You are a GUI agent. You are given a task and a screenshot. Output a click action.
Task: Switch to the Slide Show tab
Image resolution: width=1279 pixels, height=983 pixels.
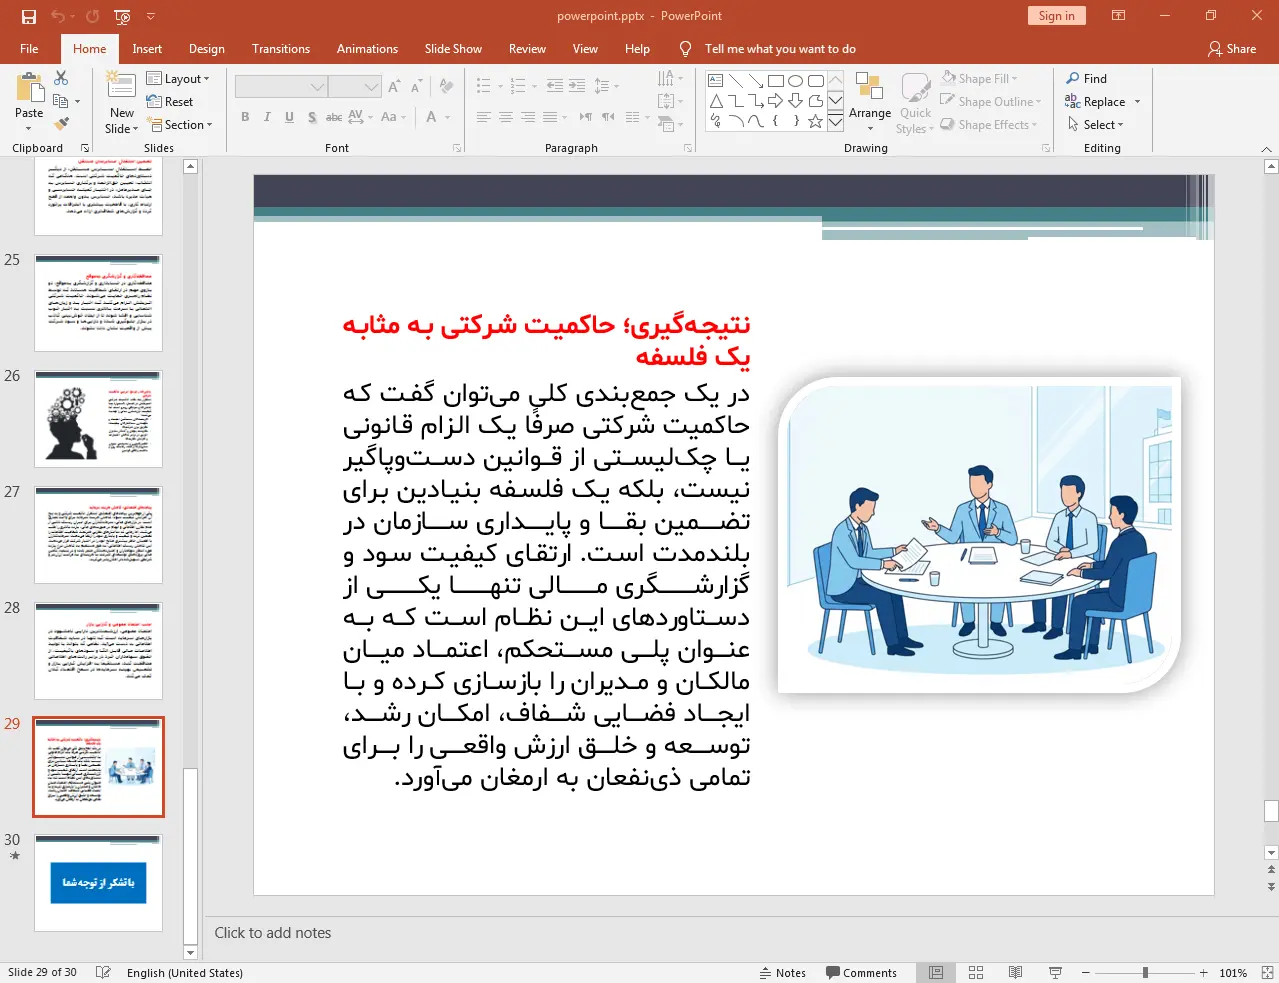pyautogui.click(x=453, y=49)
